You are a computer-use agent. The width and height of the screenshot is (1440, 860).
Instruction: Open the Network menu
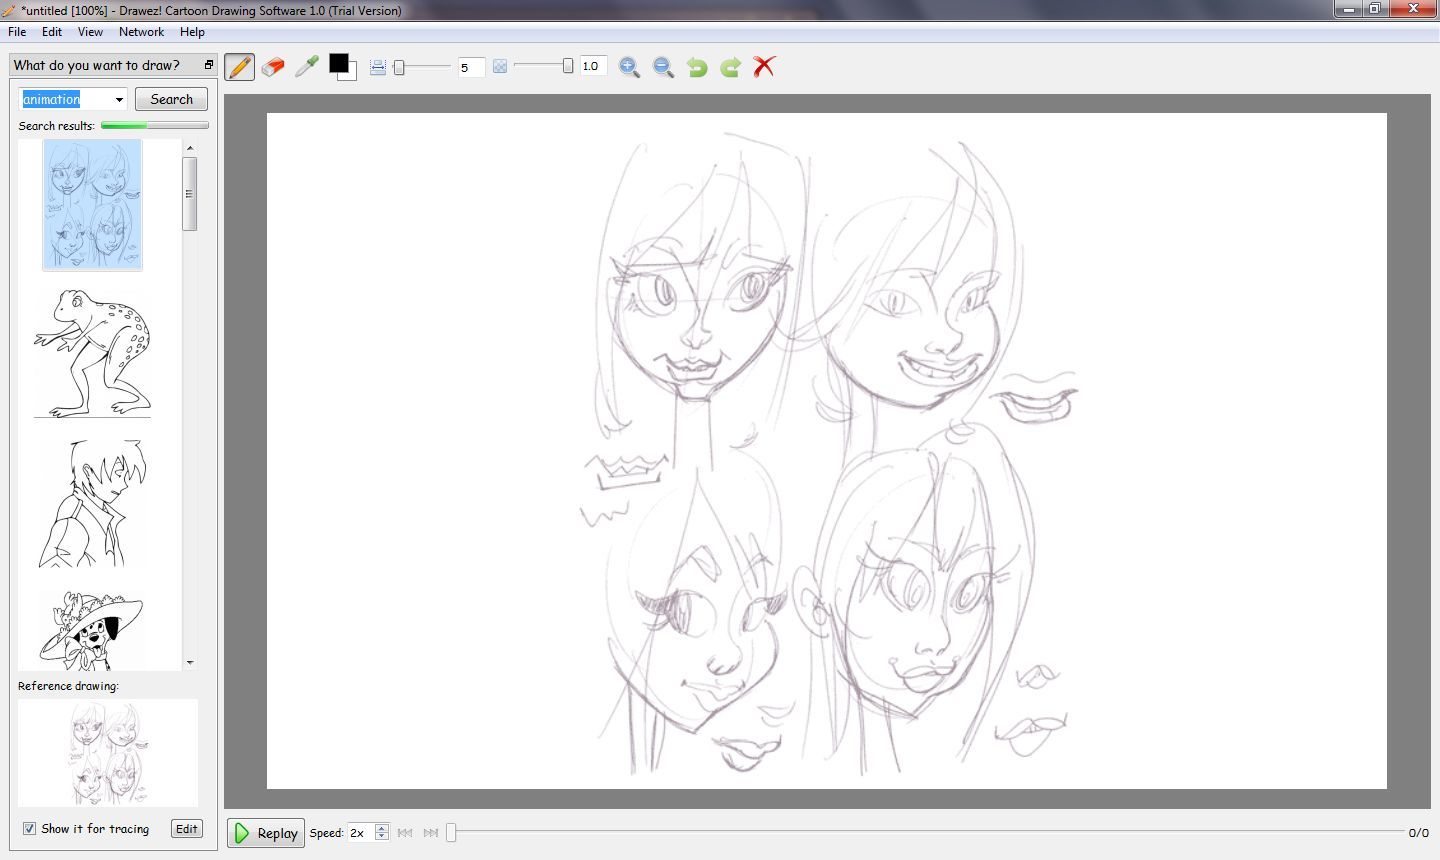pyautogui.click(x=141, y=32)
